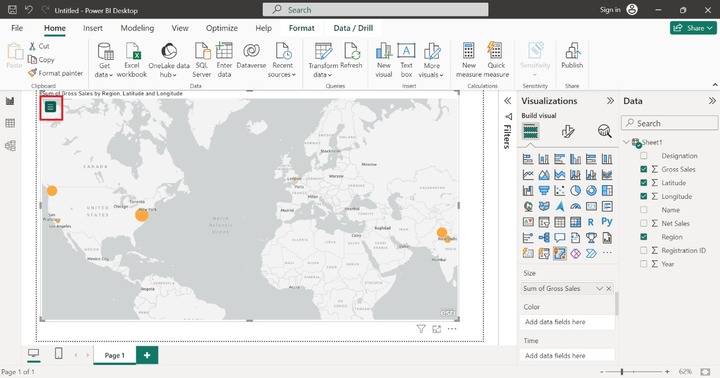The width and height of the screenshot is (720, 378).
Task: Click Sign in
Action: click(619, 10)
